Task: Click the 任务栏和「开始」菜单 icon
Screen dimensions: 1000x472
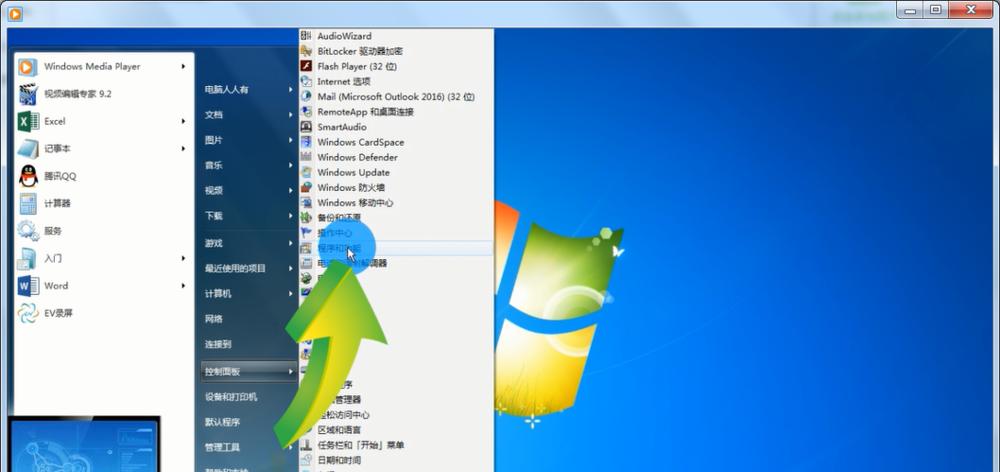Action: [x=306, y=445]
